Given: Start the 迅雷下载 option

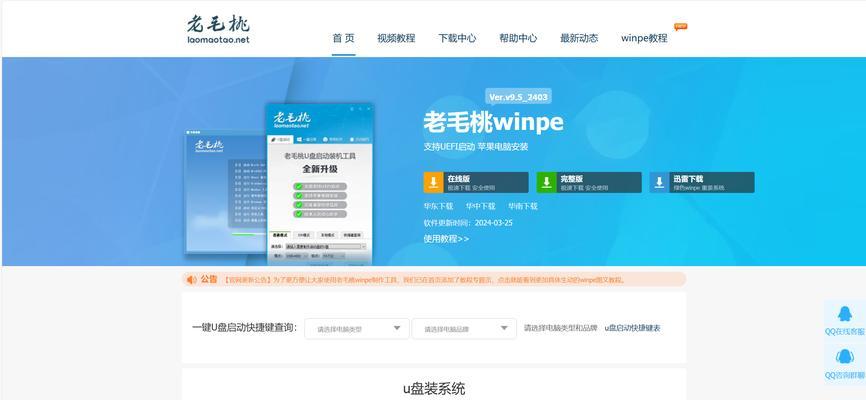Looking at the screenshot, I should tap(702, 182).
